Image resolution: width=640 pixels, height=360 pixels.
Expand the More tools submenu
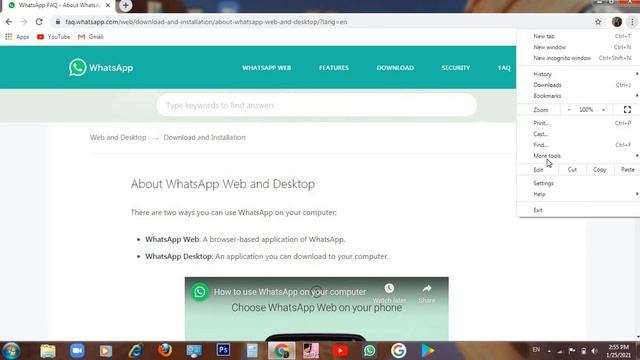[578, 156]
